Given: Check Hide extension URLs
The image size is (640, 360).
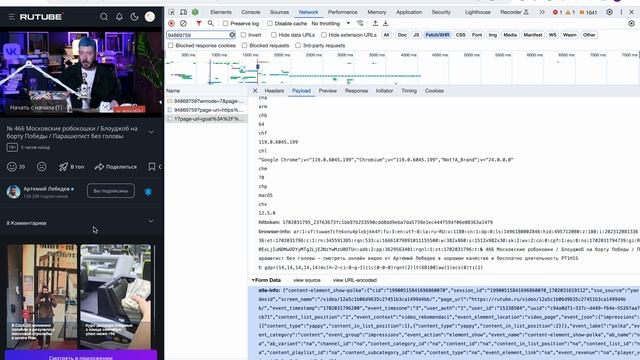Looking at the screenshot, I should pyautogui.click(x=324, y=35).
